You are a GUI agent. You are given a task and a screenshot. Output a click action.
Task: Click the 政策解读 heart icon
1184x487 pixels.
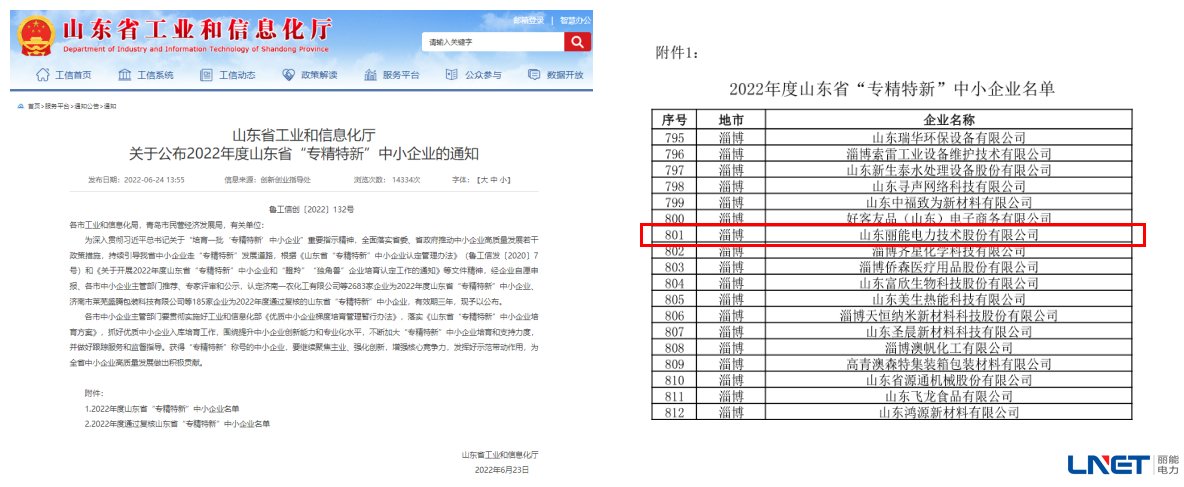(x=289, y=75)
